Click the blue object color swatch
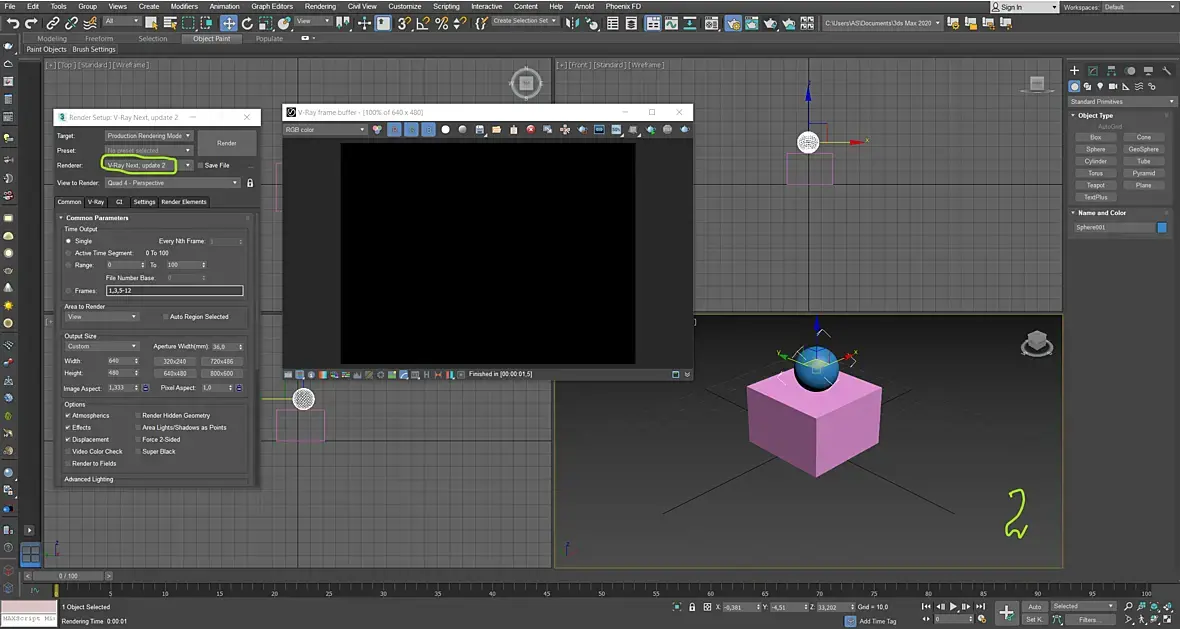The width and height of the screenshot is (1180, 629). coord(1162,228)
